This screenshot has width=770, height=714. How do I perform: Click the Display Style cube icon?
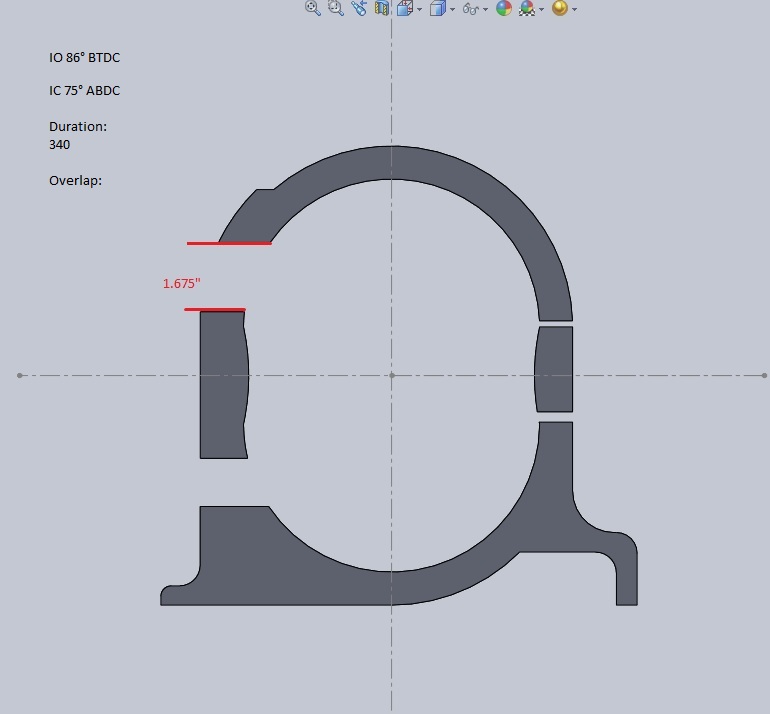[x=437, y=8]
